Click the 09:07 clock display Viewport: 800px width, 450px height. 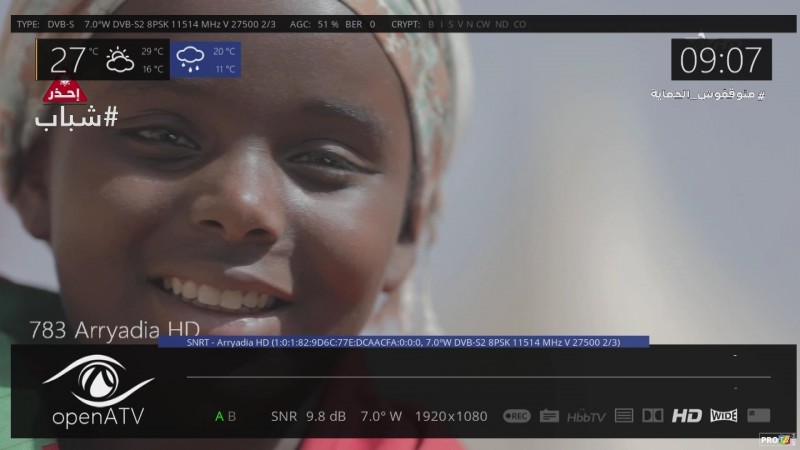click(720, 60)
